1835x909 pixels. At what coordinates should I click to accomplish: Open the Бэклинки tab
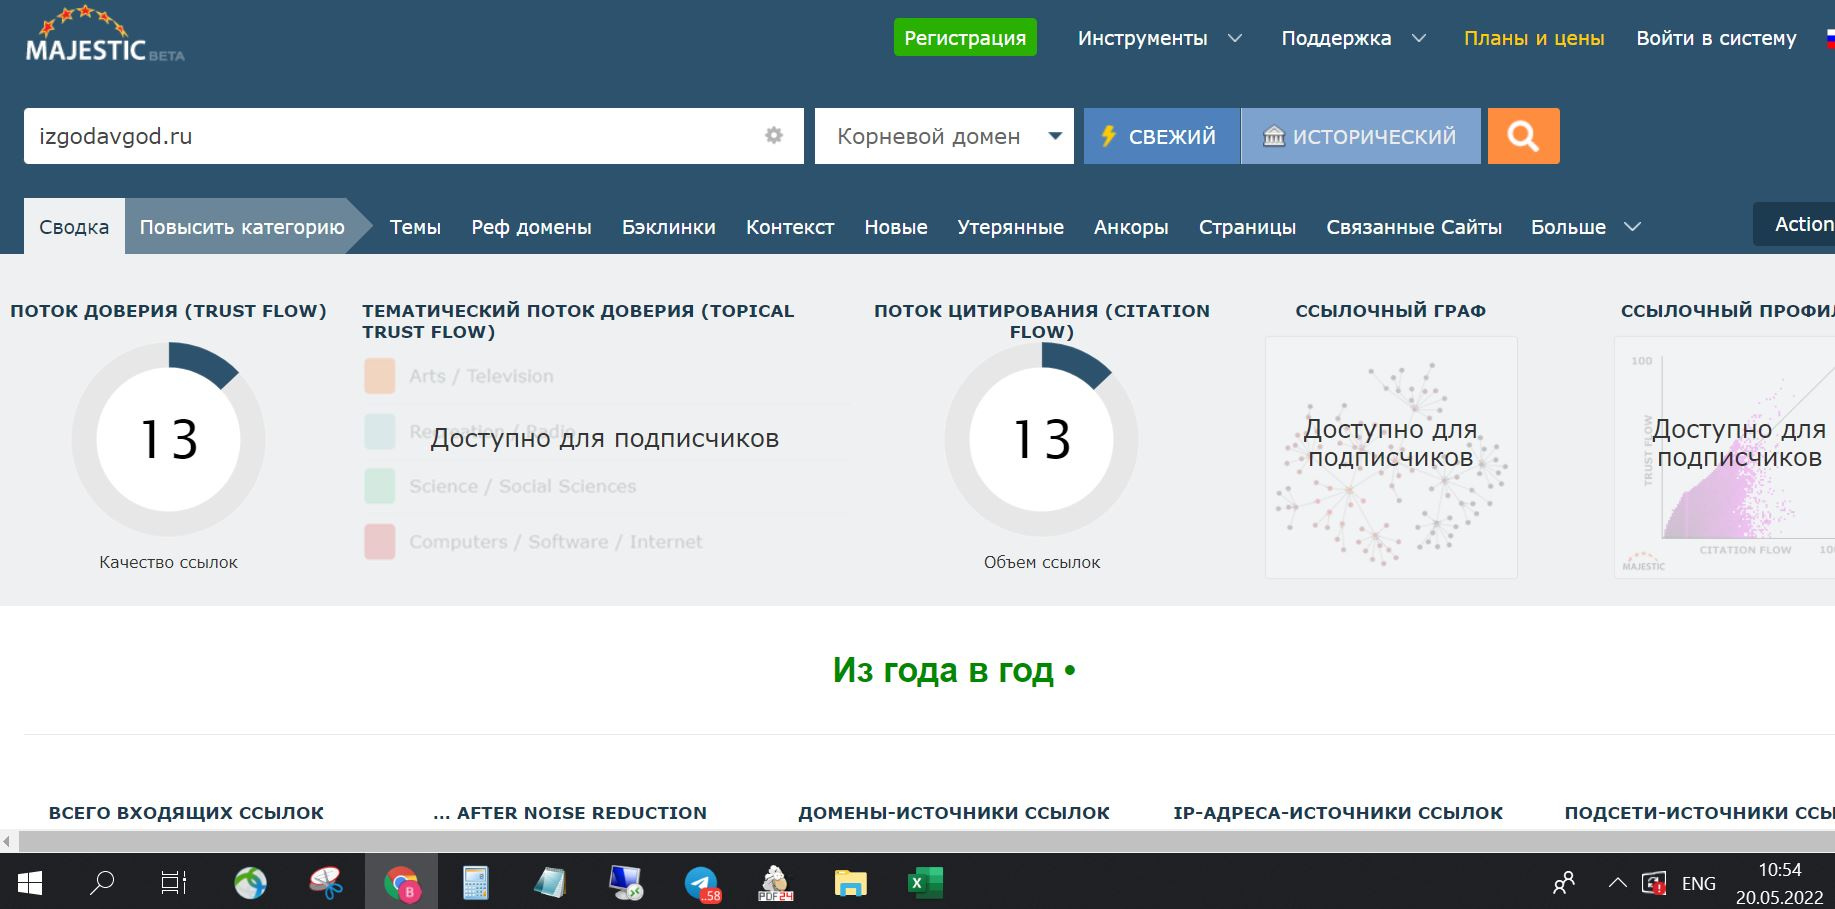[669, 227]
